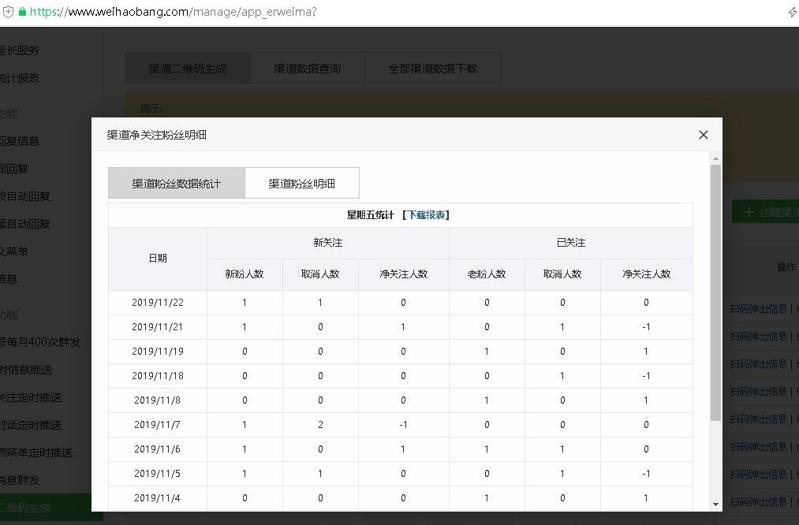The height and width of the screenshot is (525, 799).
Task: Click the 日期 column header
Action: click(x=157, y=258)
